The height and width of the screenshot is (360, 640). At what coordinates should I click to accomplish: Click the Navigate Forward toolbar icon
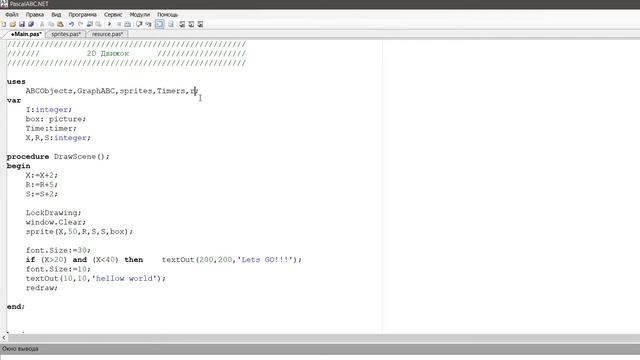tap(98, 24)
